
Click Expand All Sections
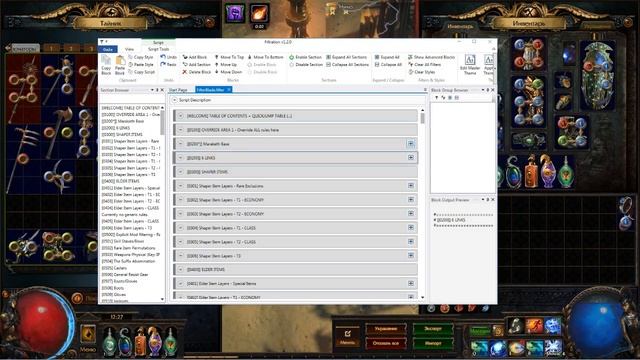click(347, 57)
